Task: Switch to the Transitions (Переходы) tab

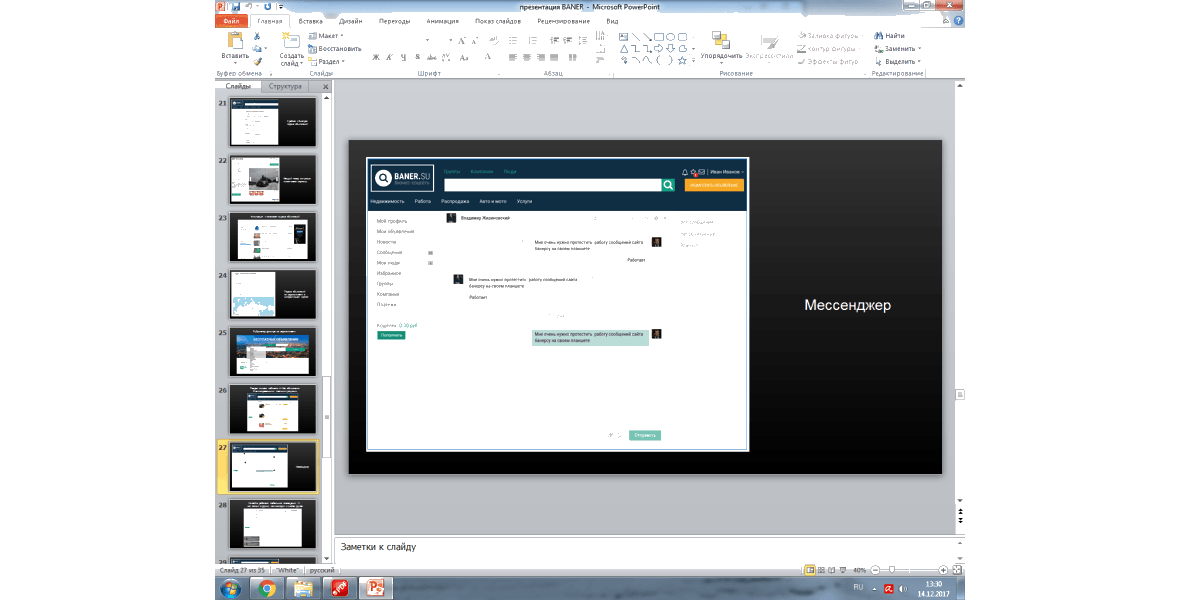Action: [394, 21]
